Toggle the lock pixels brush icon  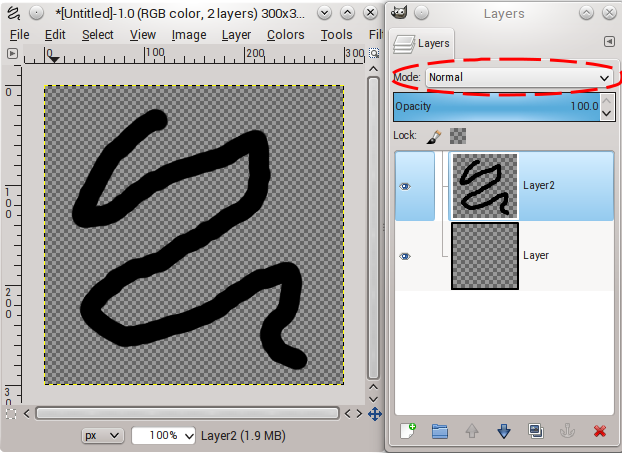point(434,136)
